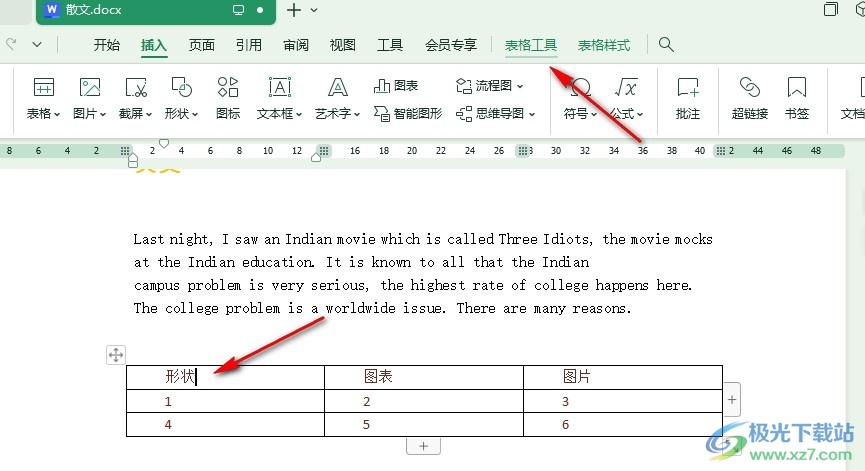Open the 表格样式 tab

coord(604,45)
